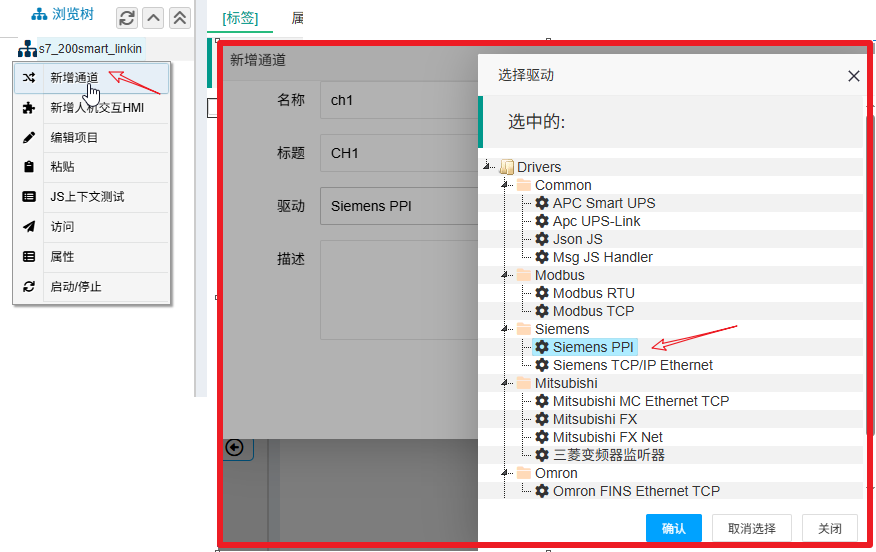Open JS上下文测试 from the context menu
Image resolution: width=876 pixels, height=552 pixels.
pyautogui.click(x=92, y=197)
